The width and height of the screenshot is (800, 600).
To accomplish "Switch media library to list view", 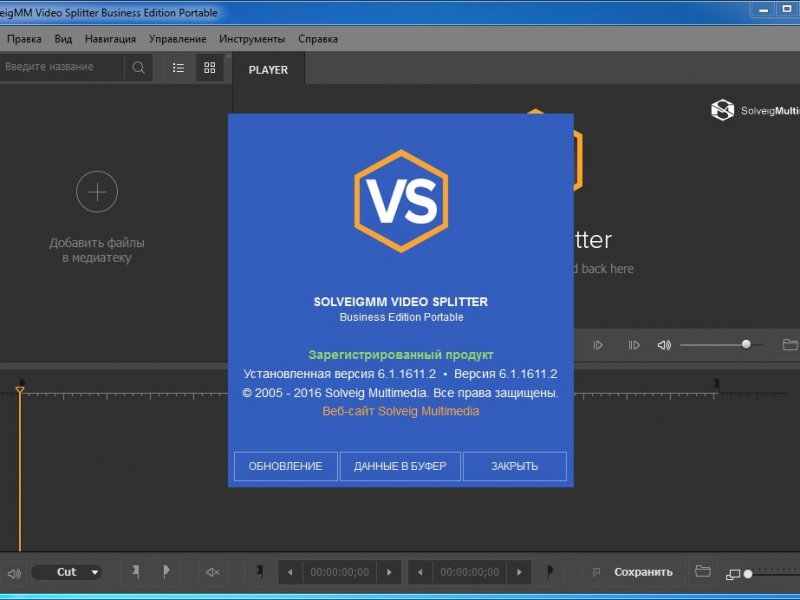I will pos(178,67).
